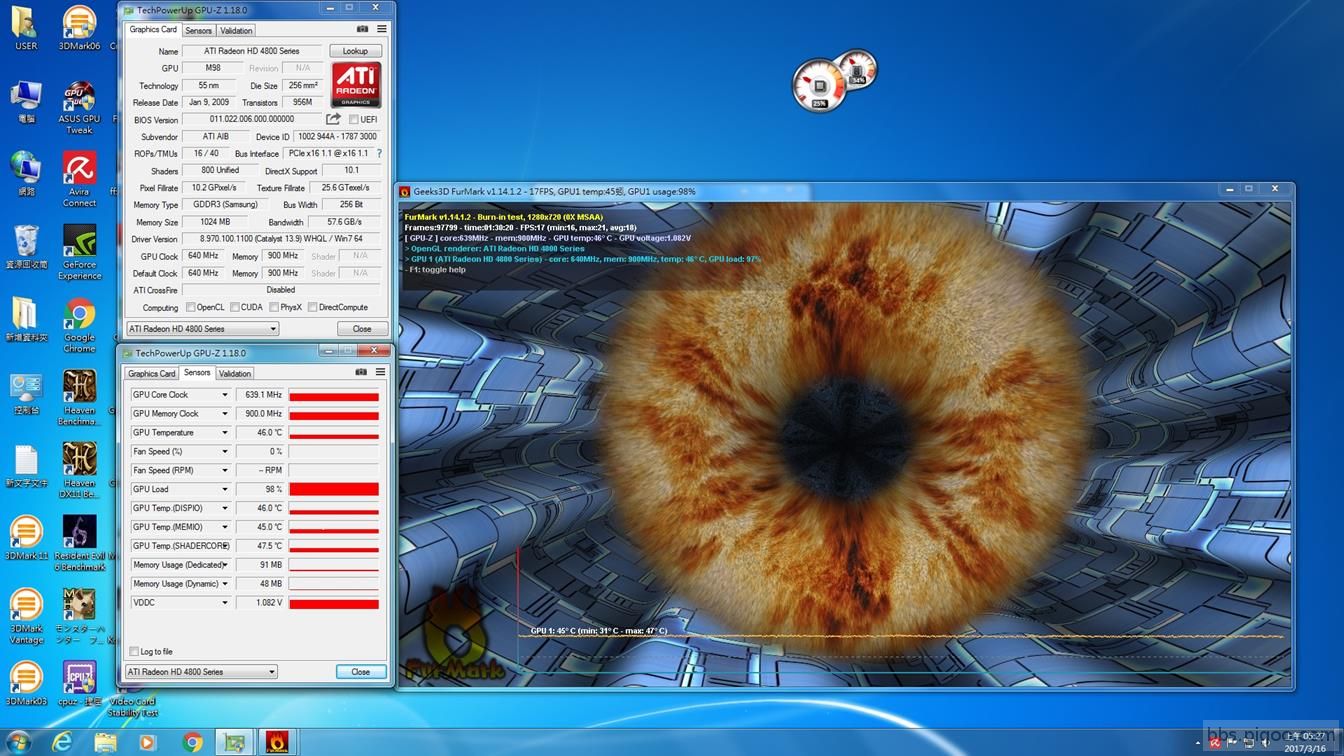This screenshot has width=1344, height=756.
Task: Expand the GPU Temp.(MEMIO) sensor dropdown
Action: click(224, 527)
